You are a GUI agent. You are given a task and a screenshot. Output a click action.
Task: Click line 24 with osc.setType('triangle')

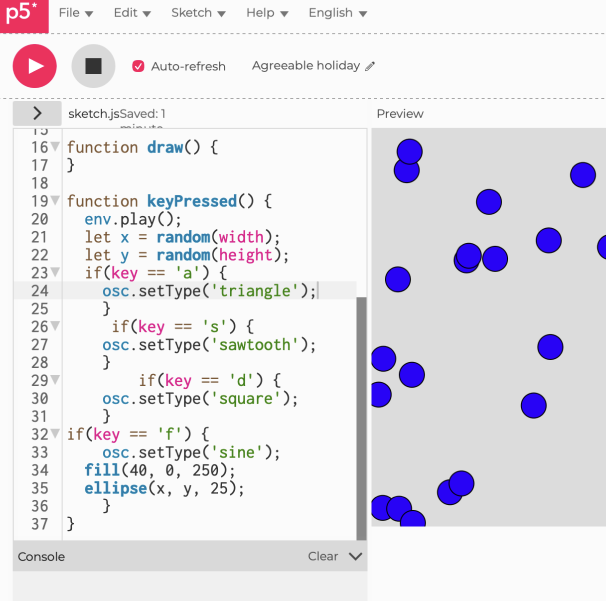pos(209,291)
